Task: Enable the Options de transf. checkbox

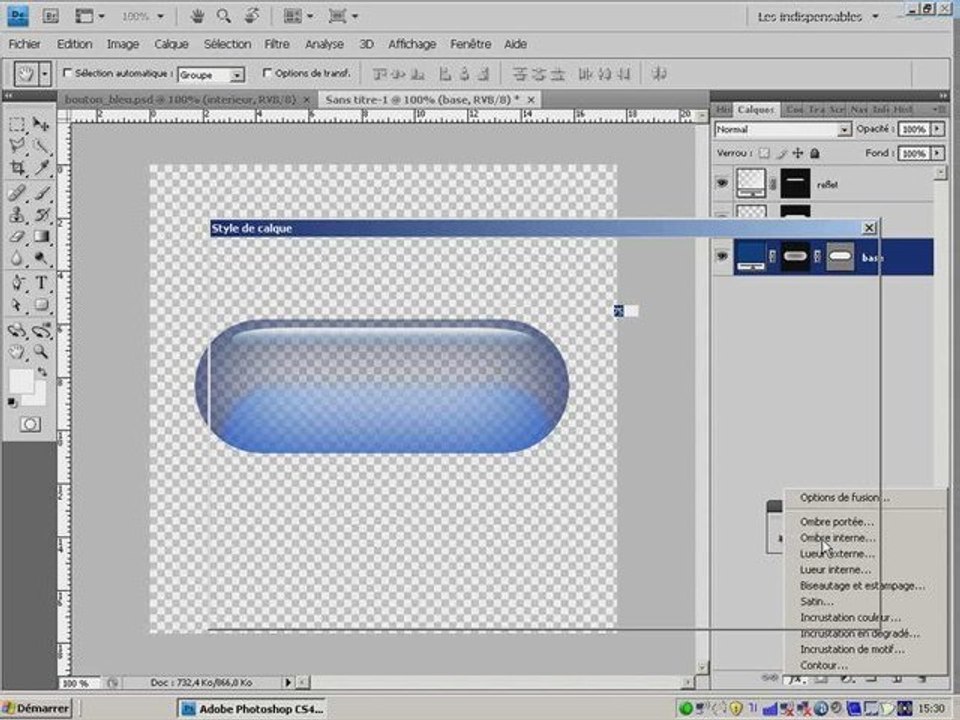Action: pyautogui.click(x=266, y=73)
